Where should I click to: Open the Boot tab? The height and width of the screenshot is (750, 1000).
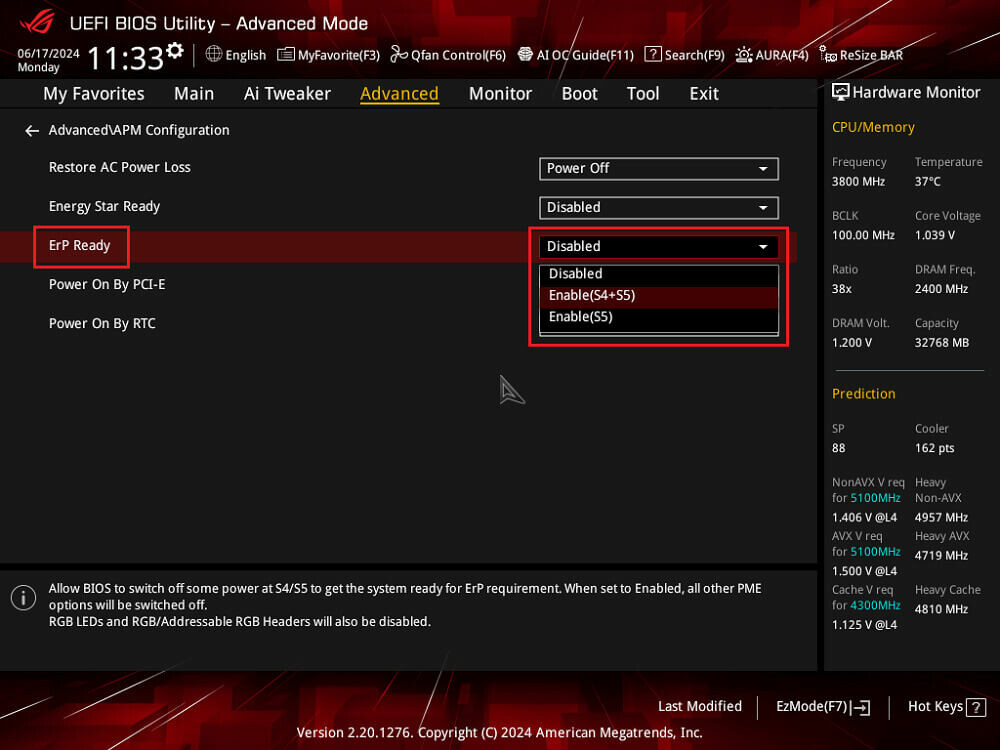579,94
